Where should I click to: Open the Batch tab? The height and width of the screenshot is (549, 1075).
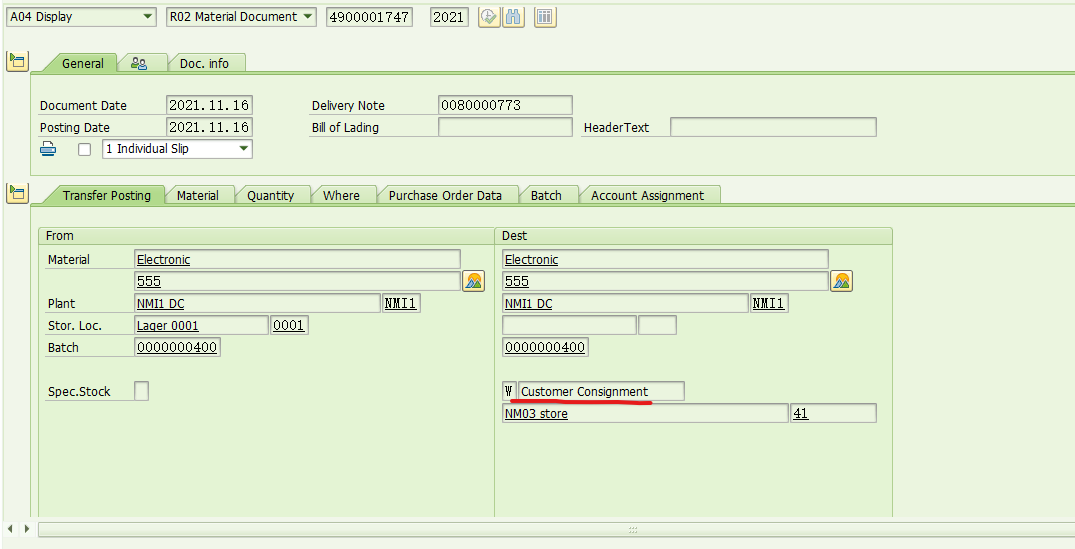546,195
